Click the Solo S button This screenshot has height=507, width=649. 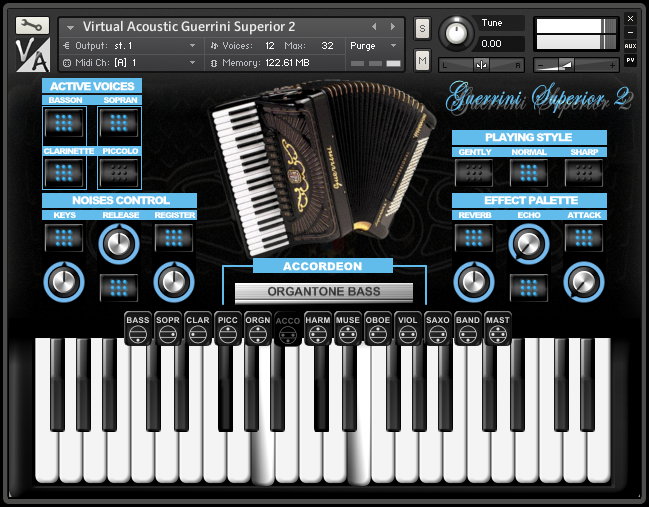[x=422, y=29]
